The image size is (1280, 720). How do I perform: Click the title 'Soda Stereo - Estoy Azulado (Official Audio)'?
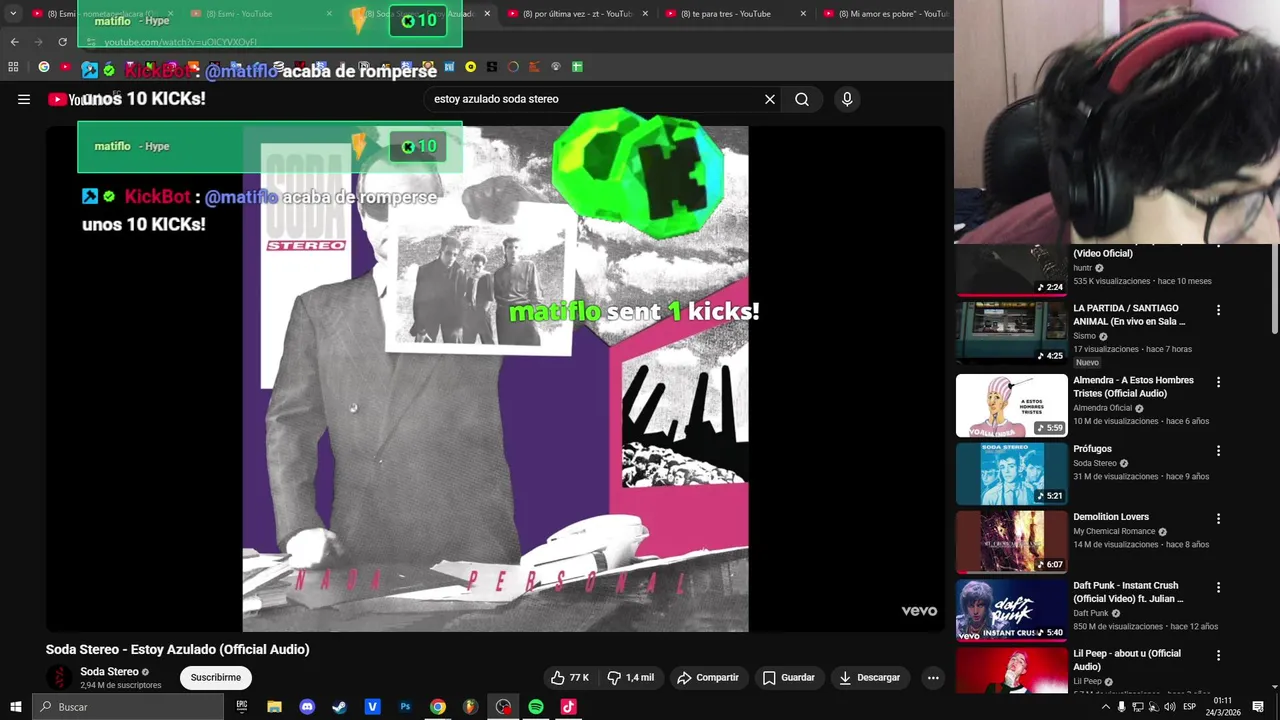pyautogui.click(x=177, y=649)
